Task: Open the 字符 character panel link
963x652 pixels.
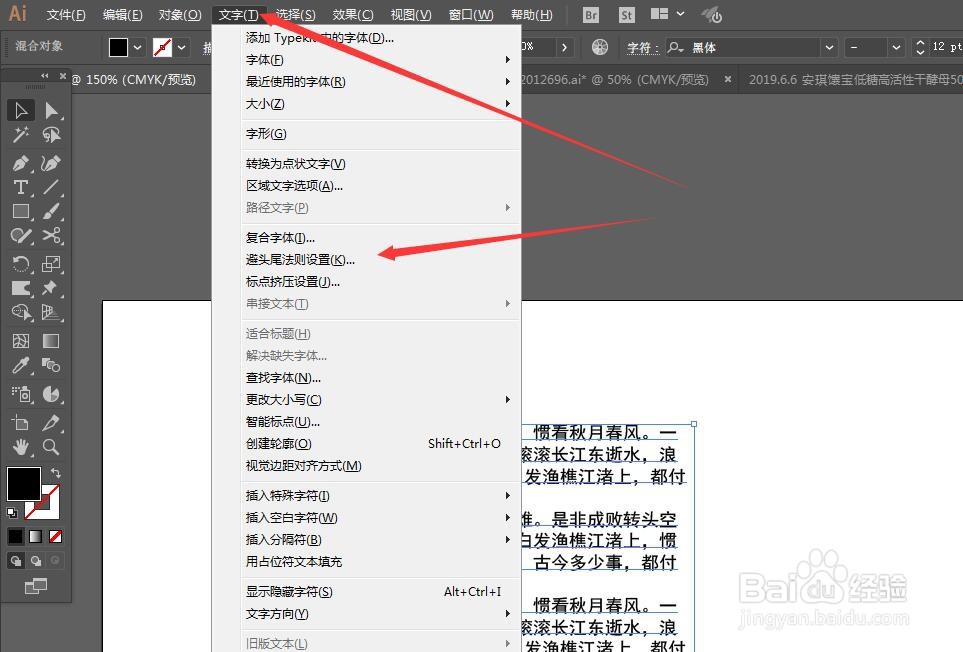Action: tap(642, 48)
